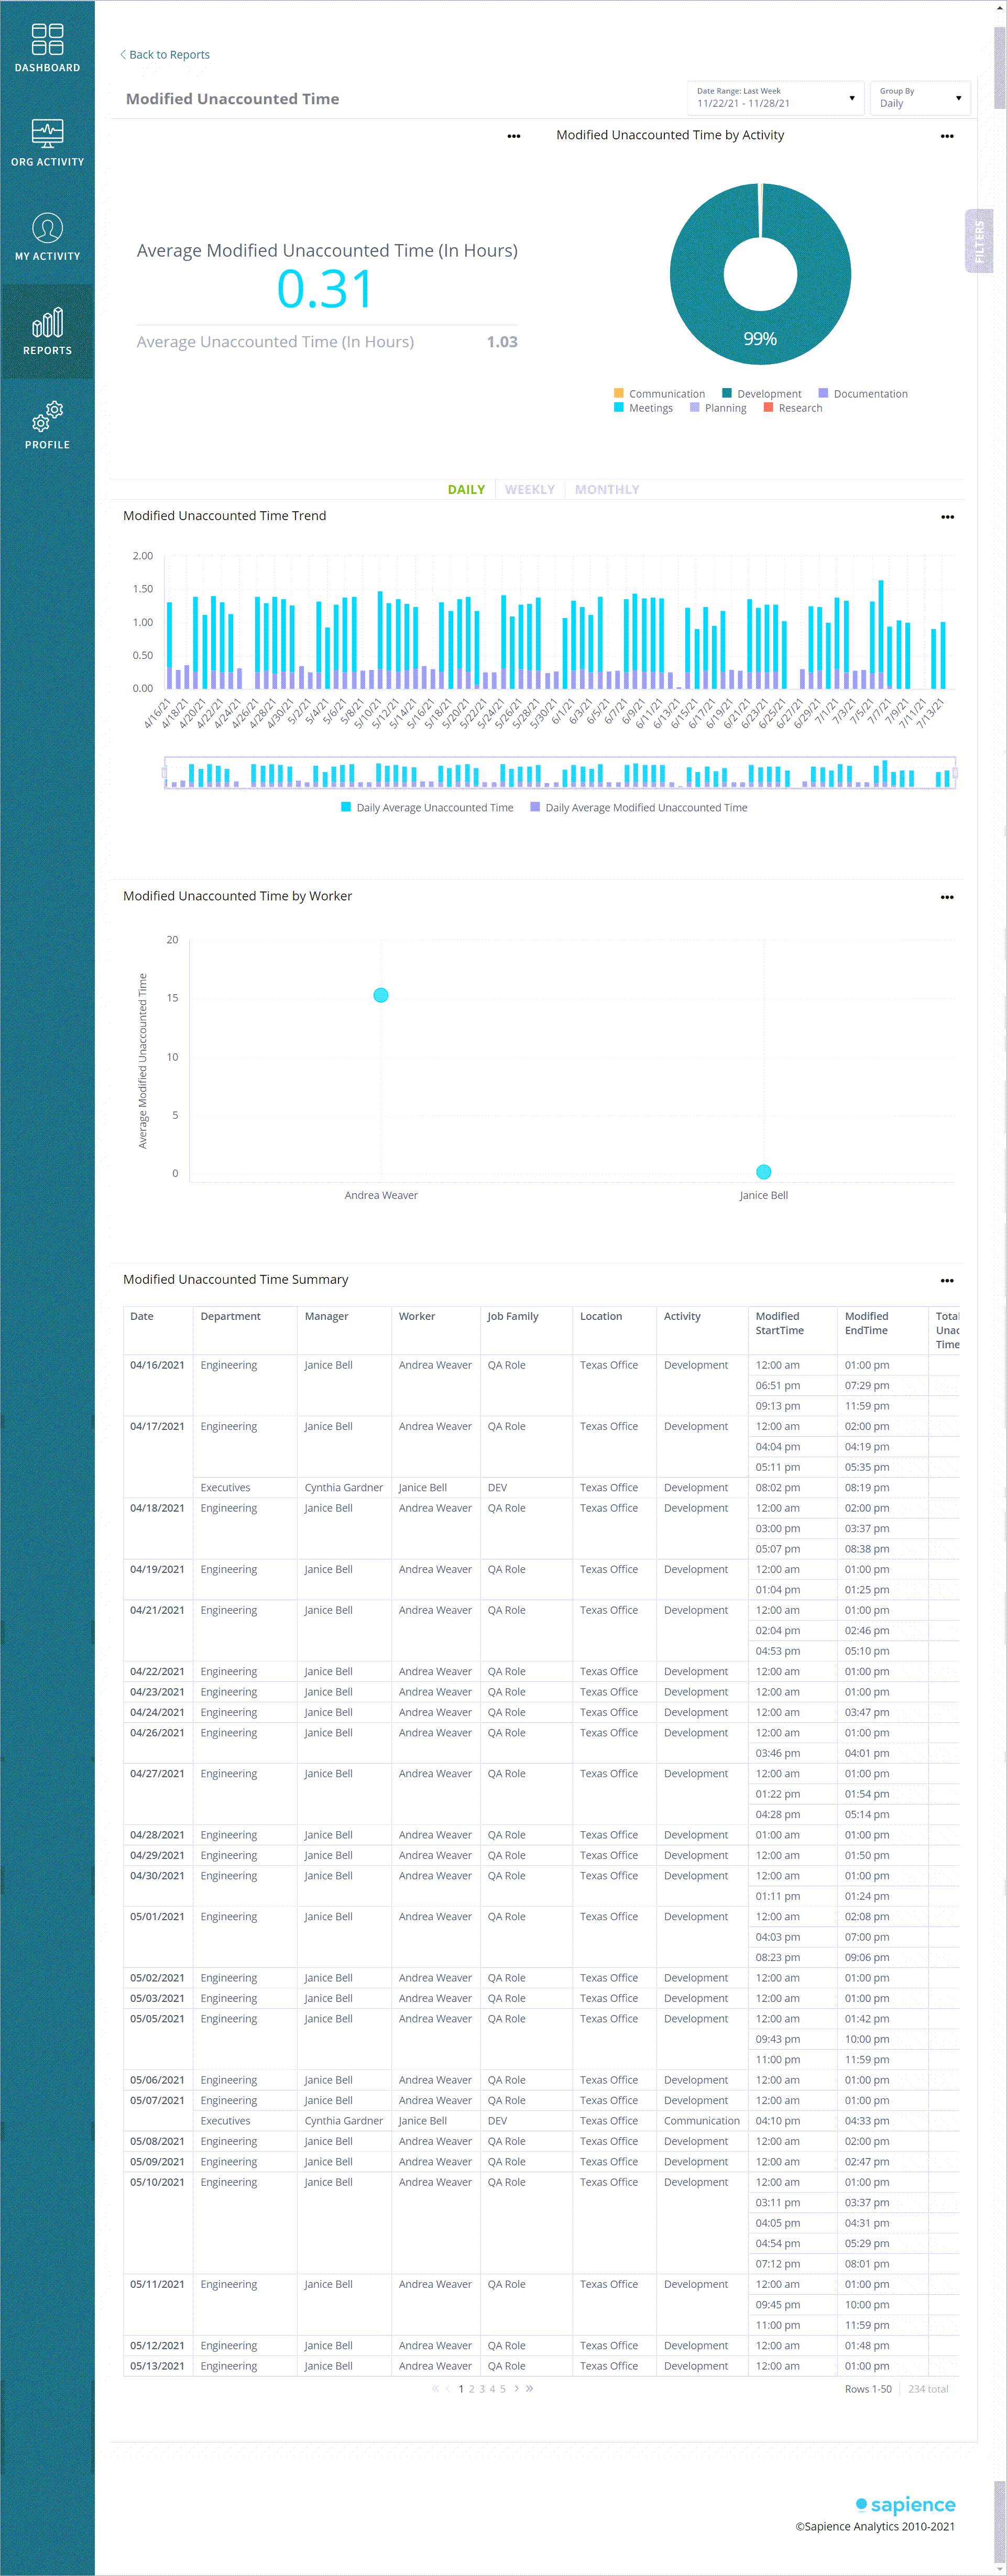Go to My Activity in the sidebar
This screenshot has width=1007, height=2576.
click(x=47, y=237)
